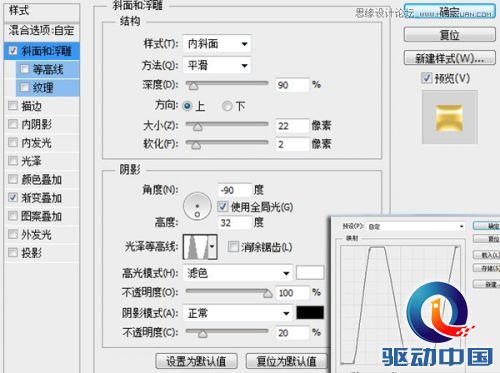Open the 样式(T) dropdown showing 内斜面
Viewport: 500px width, 373px height.
click(217, 44)
